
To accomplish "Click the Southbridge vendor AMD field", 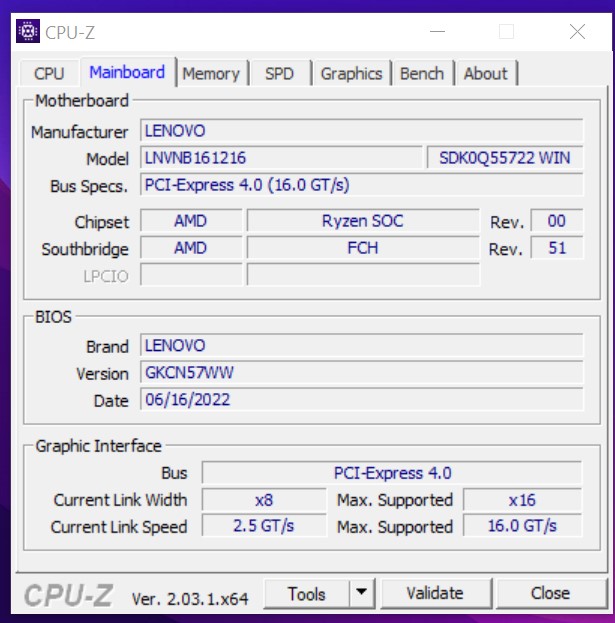I will click(x=191, y=248).
